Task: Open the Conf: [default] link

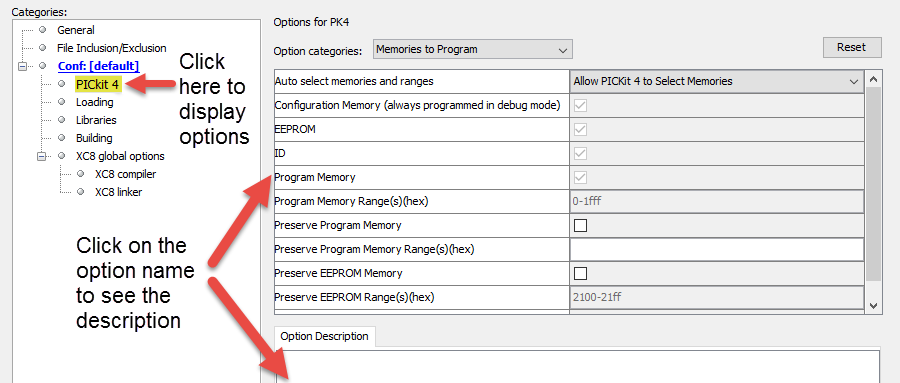Action: click(x=98, y=66)
